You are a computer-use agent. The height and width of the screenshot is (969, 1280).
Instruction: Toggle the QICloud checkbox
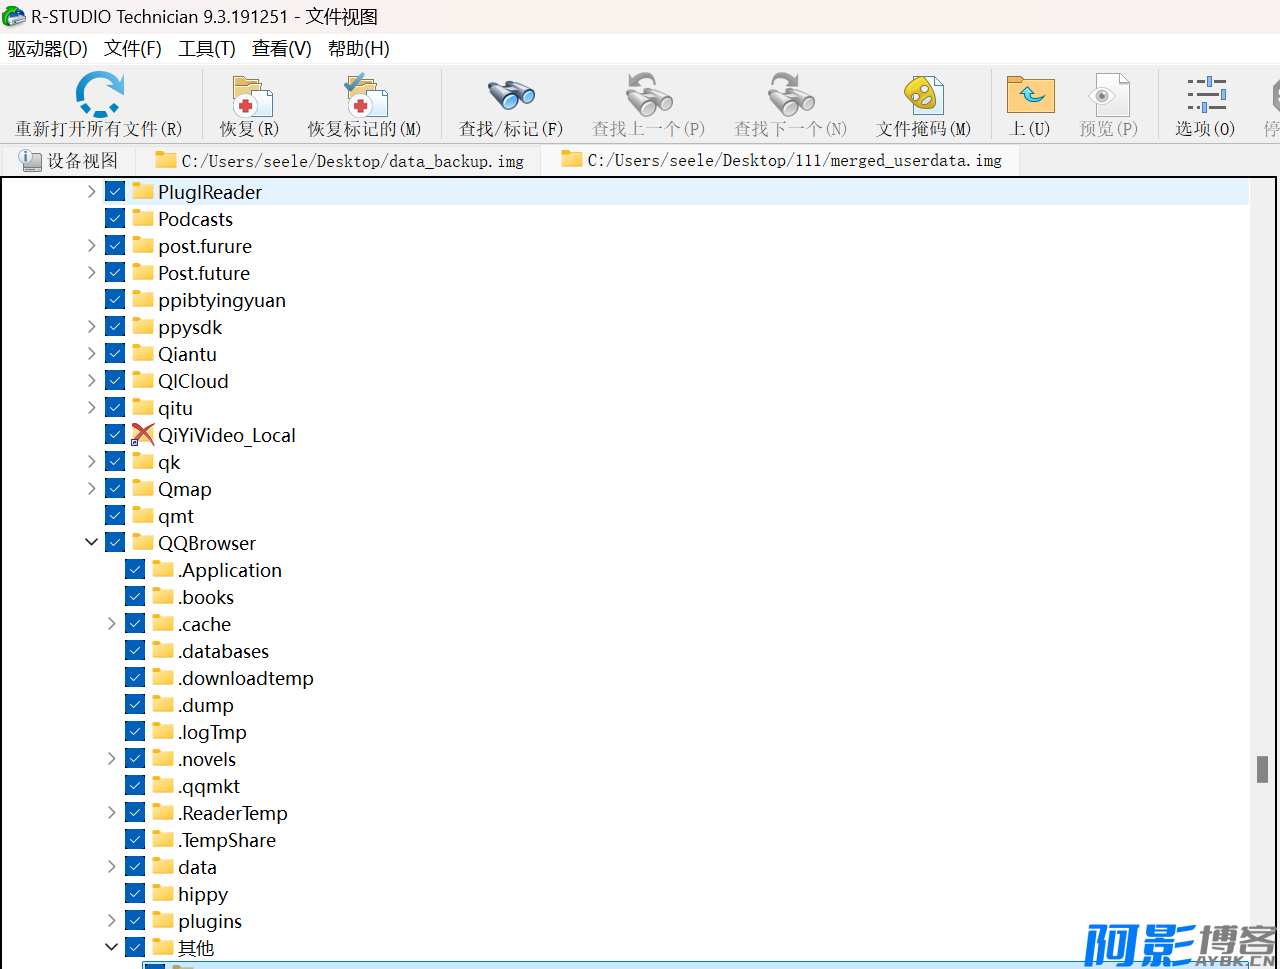(115, 380)
